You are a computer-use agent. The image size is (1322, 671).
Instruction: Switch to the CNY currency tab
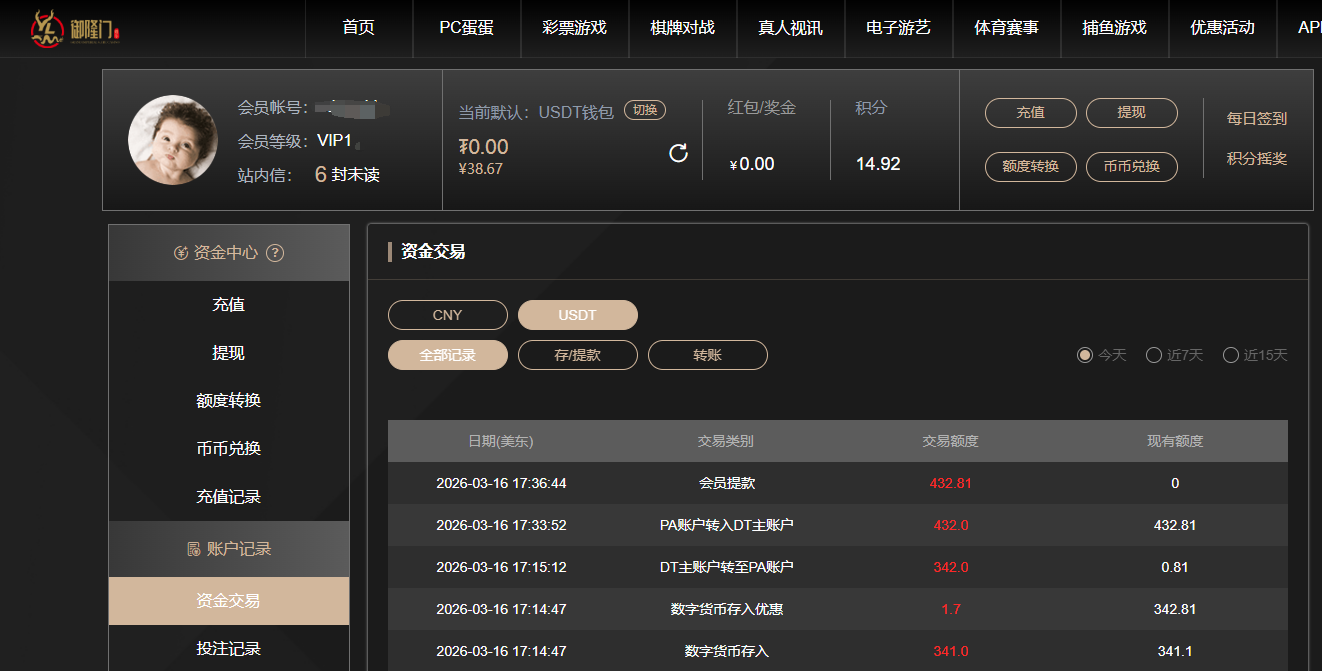[447, 315]
